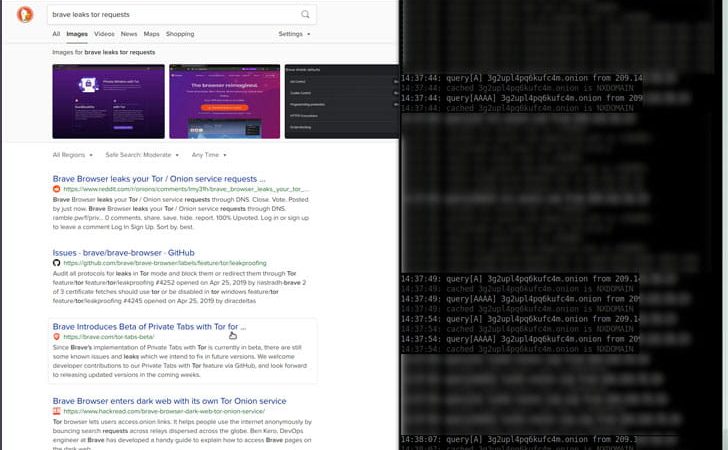Click the search magnifier icon

coord(305,14)
